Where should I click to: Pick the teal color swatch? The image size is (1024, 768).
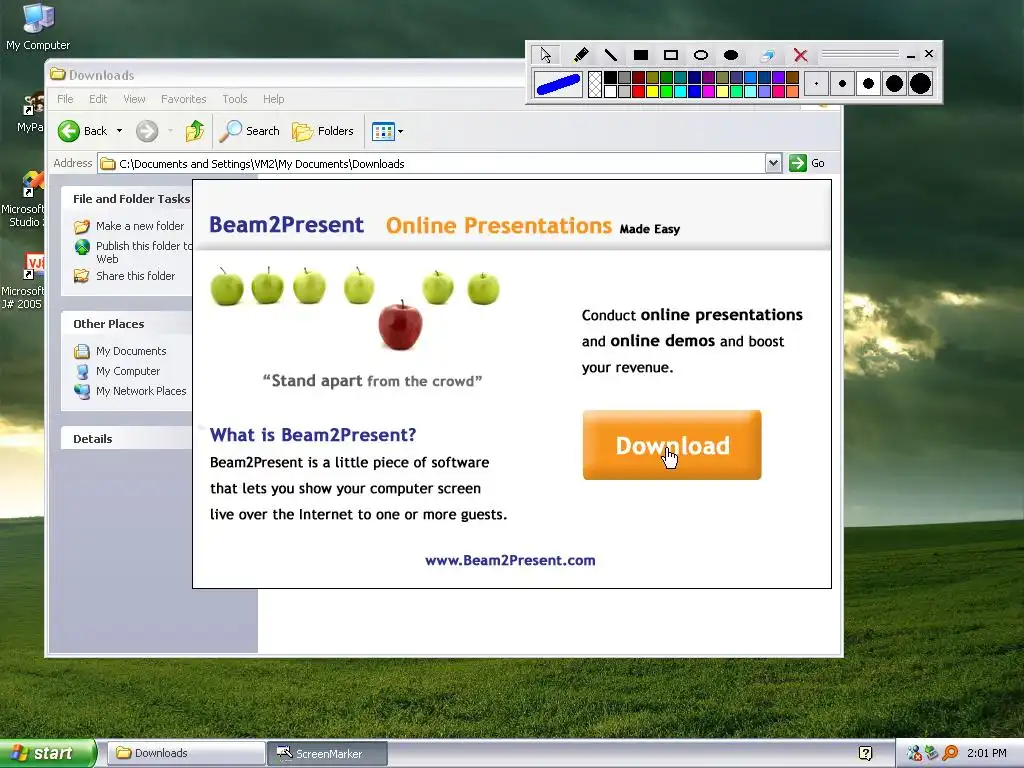coord(680,77)
